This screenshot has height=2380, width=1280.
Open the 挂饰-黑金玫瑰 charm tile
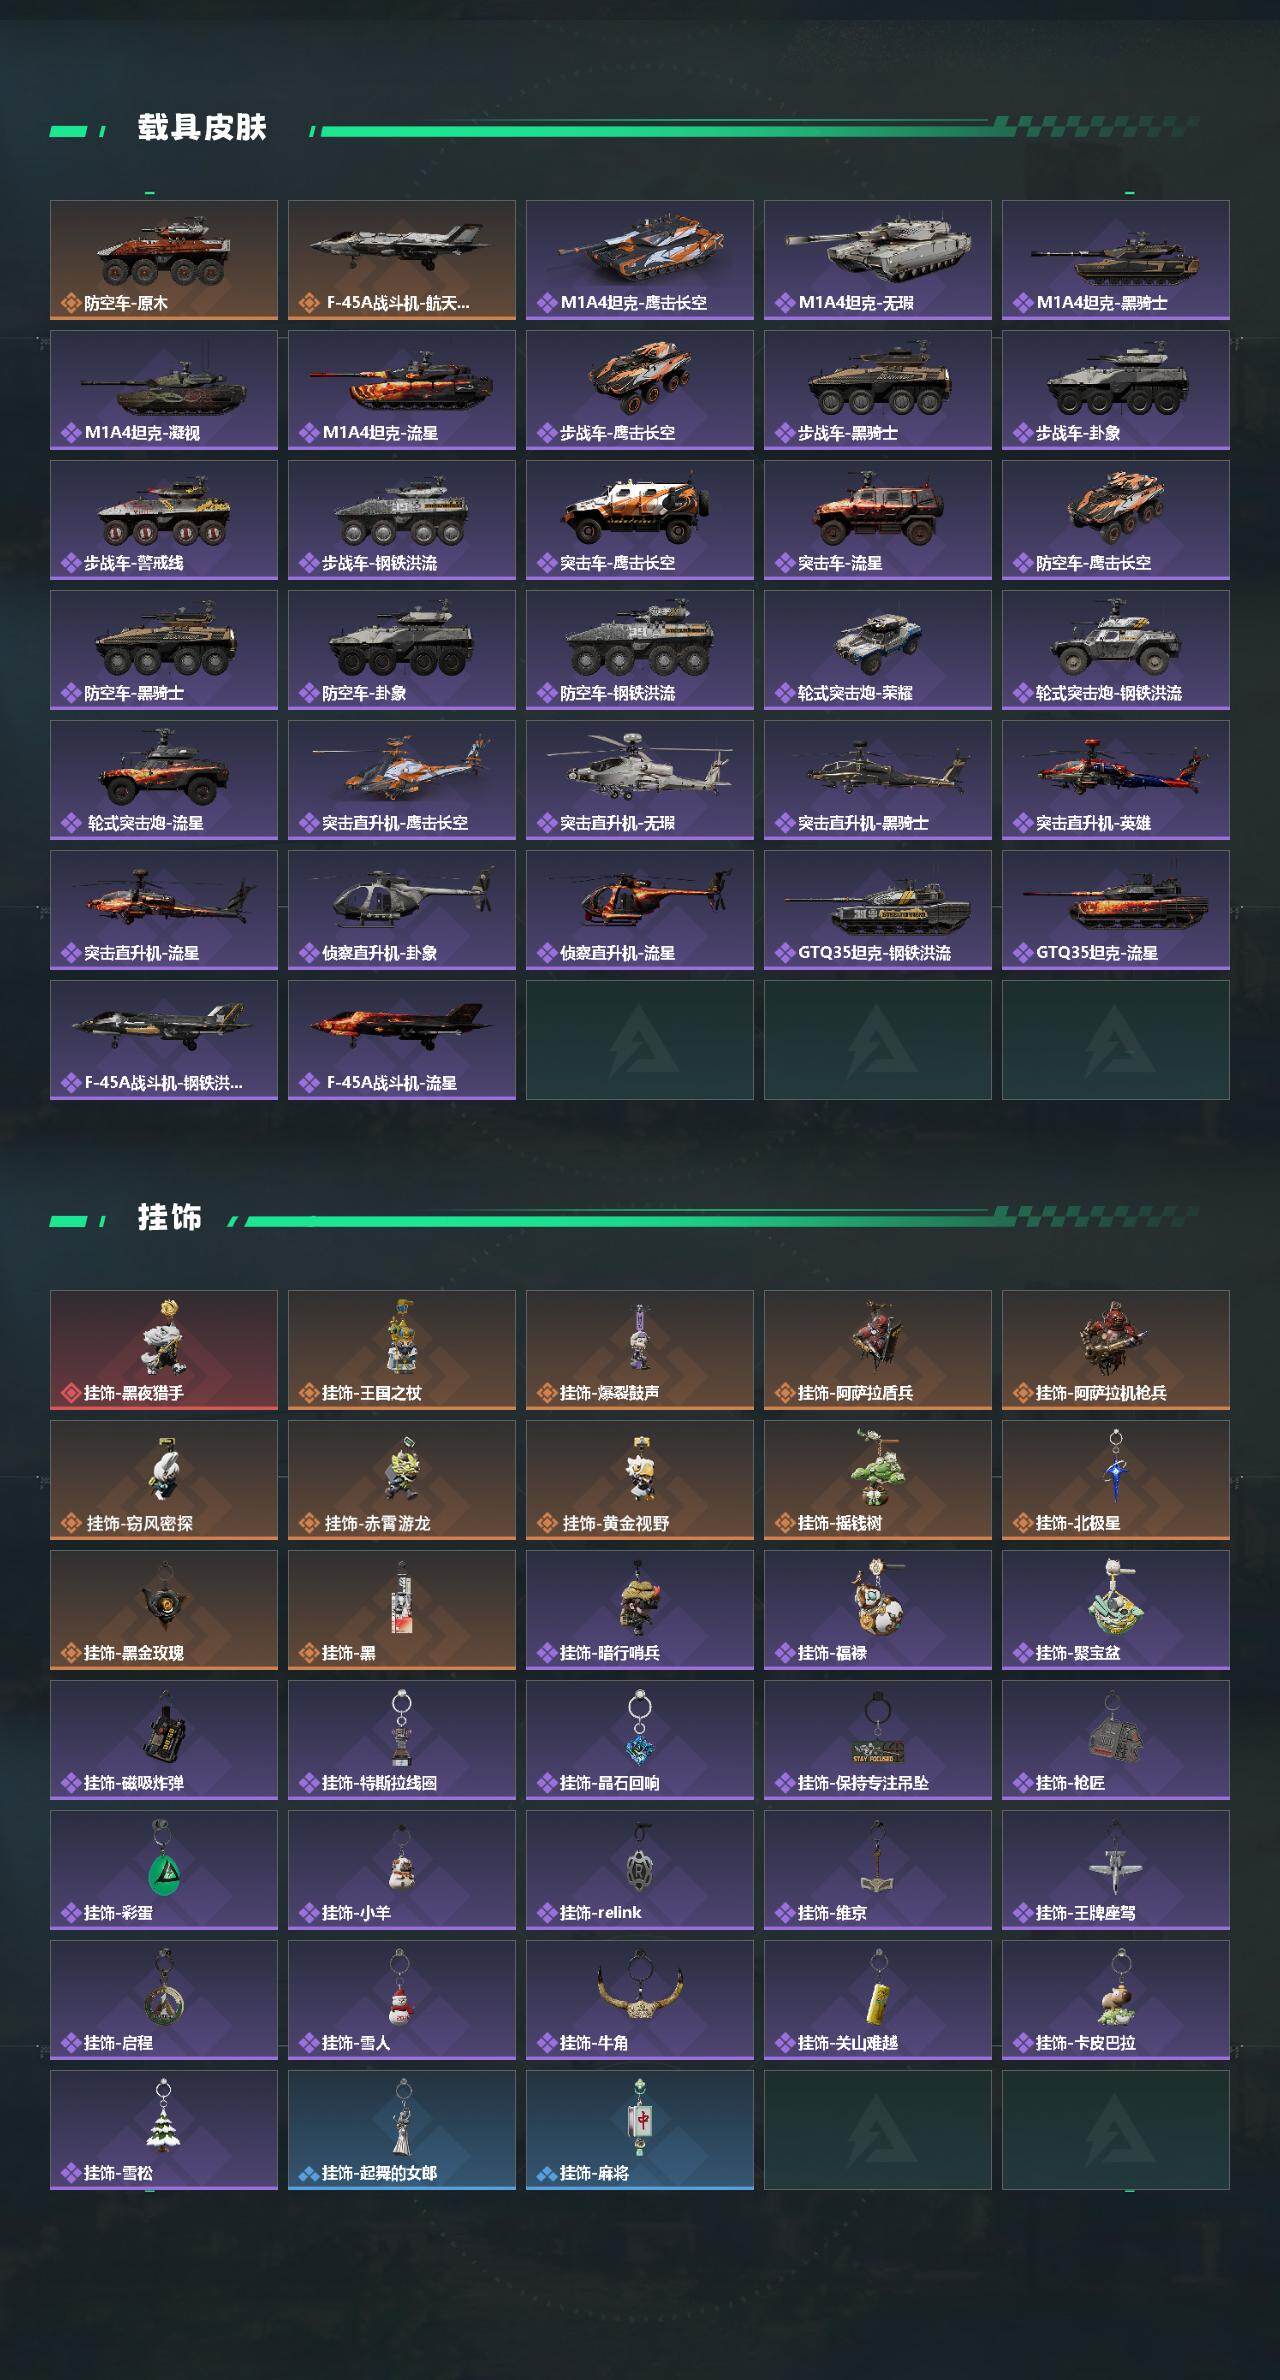(x=164, y=1610)
